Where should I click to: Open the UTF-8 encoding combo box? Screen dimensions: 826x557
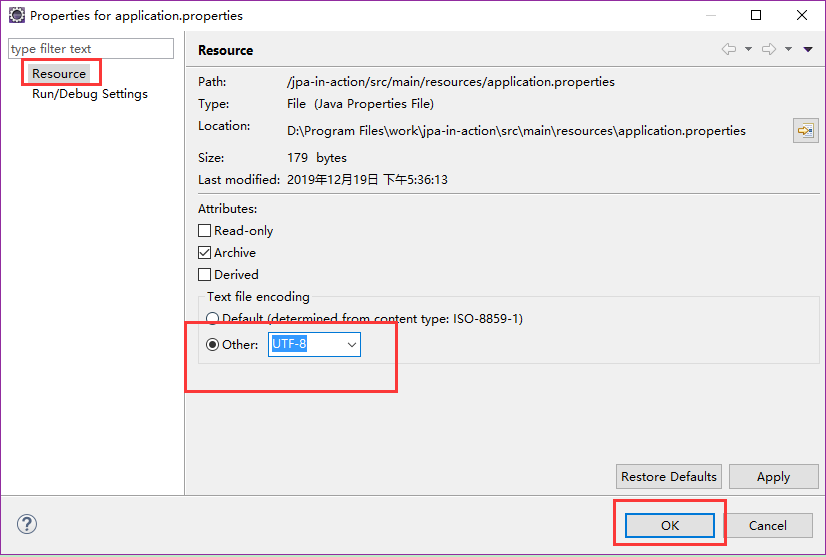[x=314, y=344]
